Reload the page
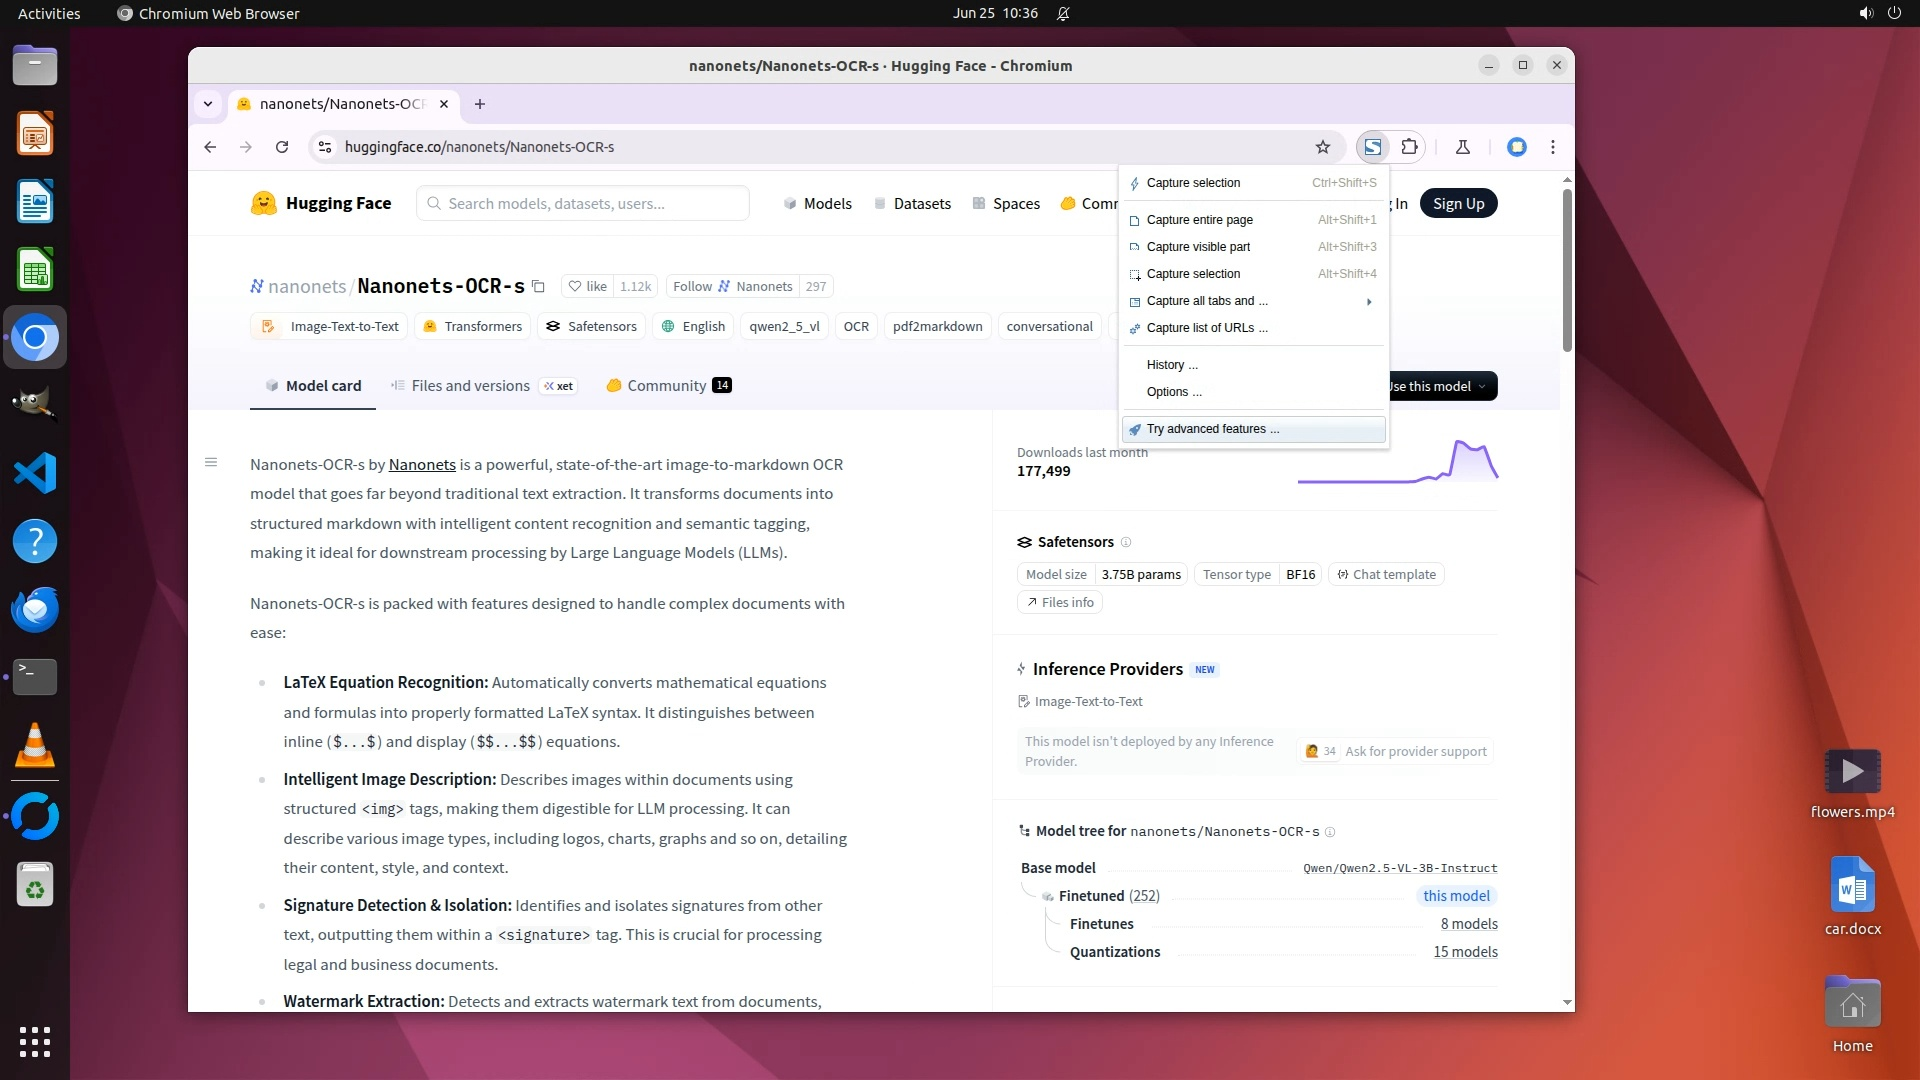Screen dimensions: 1920x1080 coord(282,147)
